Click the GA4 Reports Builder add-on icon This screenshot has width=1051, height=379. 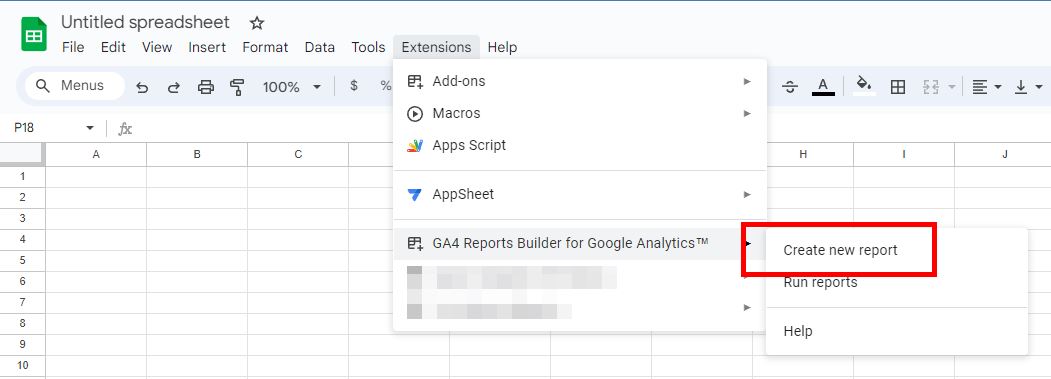tap(415, 243)
